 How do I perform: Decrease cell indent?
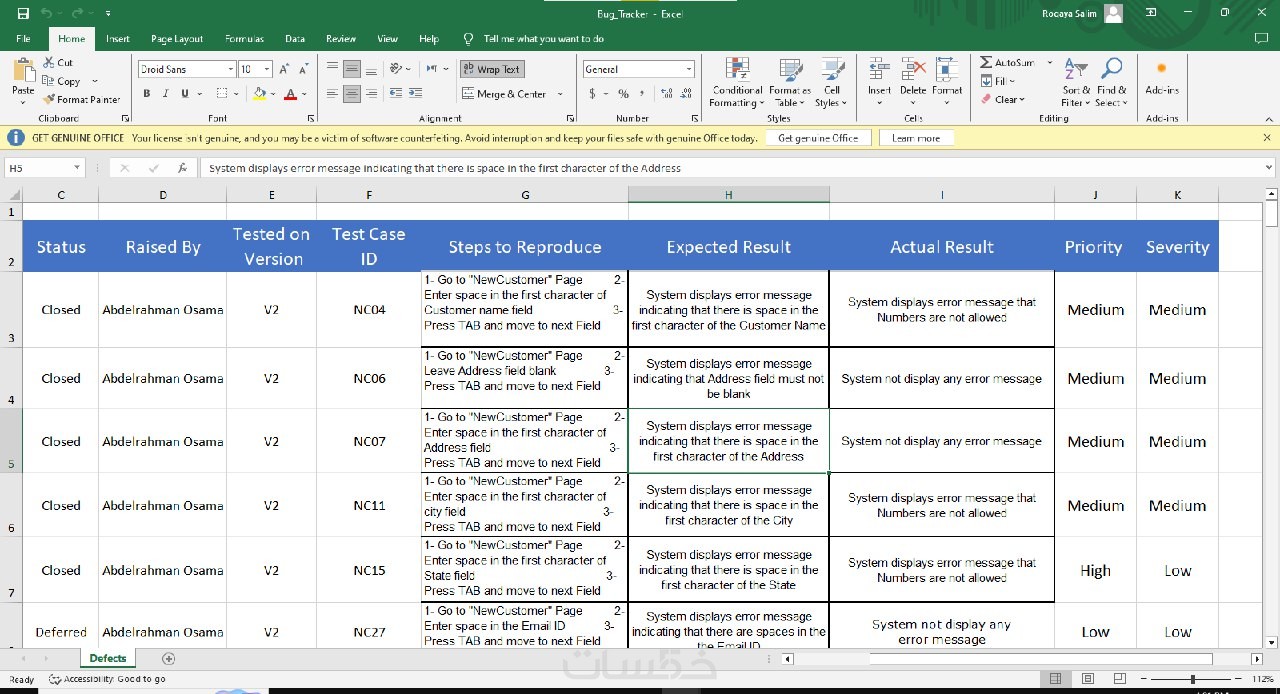398,94
